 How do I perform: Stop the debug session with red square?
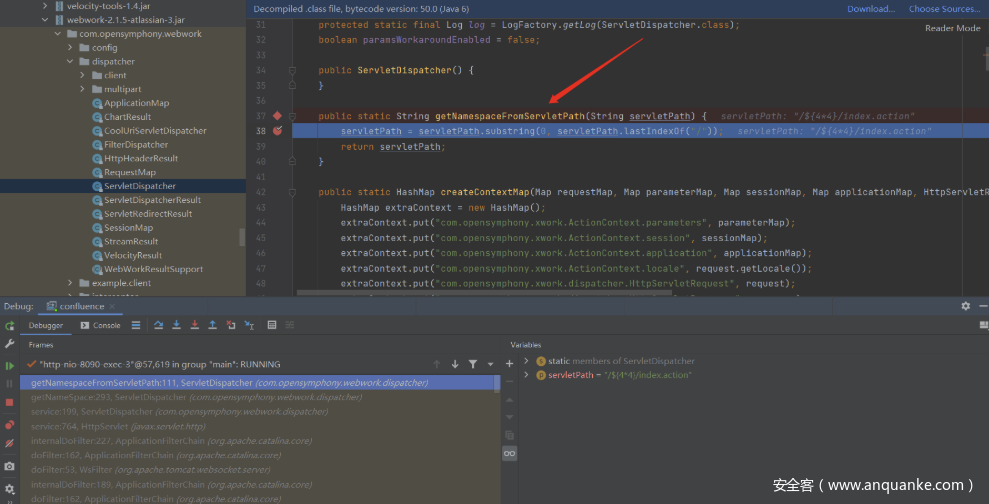[9, 402]
